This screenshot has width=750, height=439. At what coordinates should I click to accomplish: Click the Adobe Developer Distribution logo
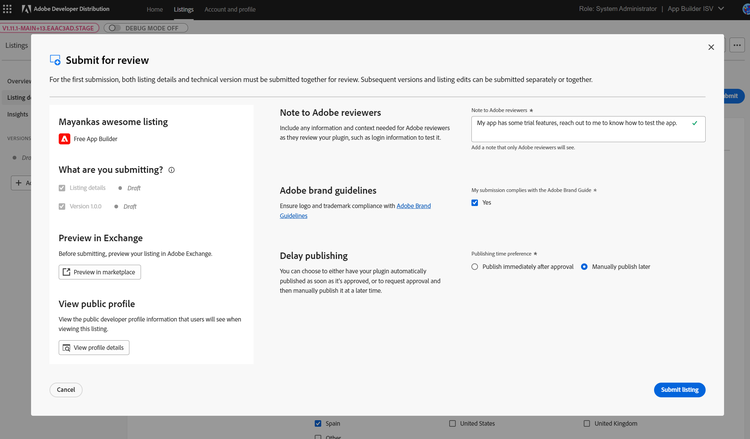(66, 9)
